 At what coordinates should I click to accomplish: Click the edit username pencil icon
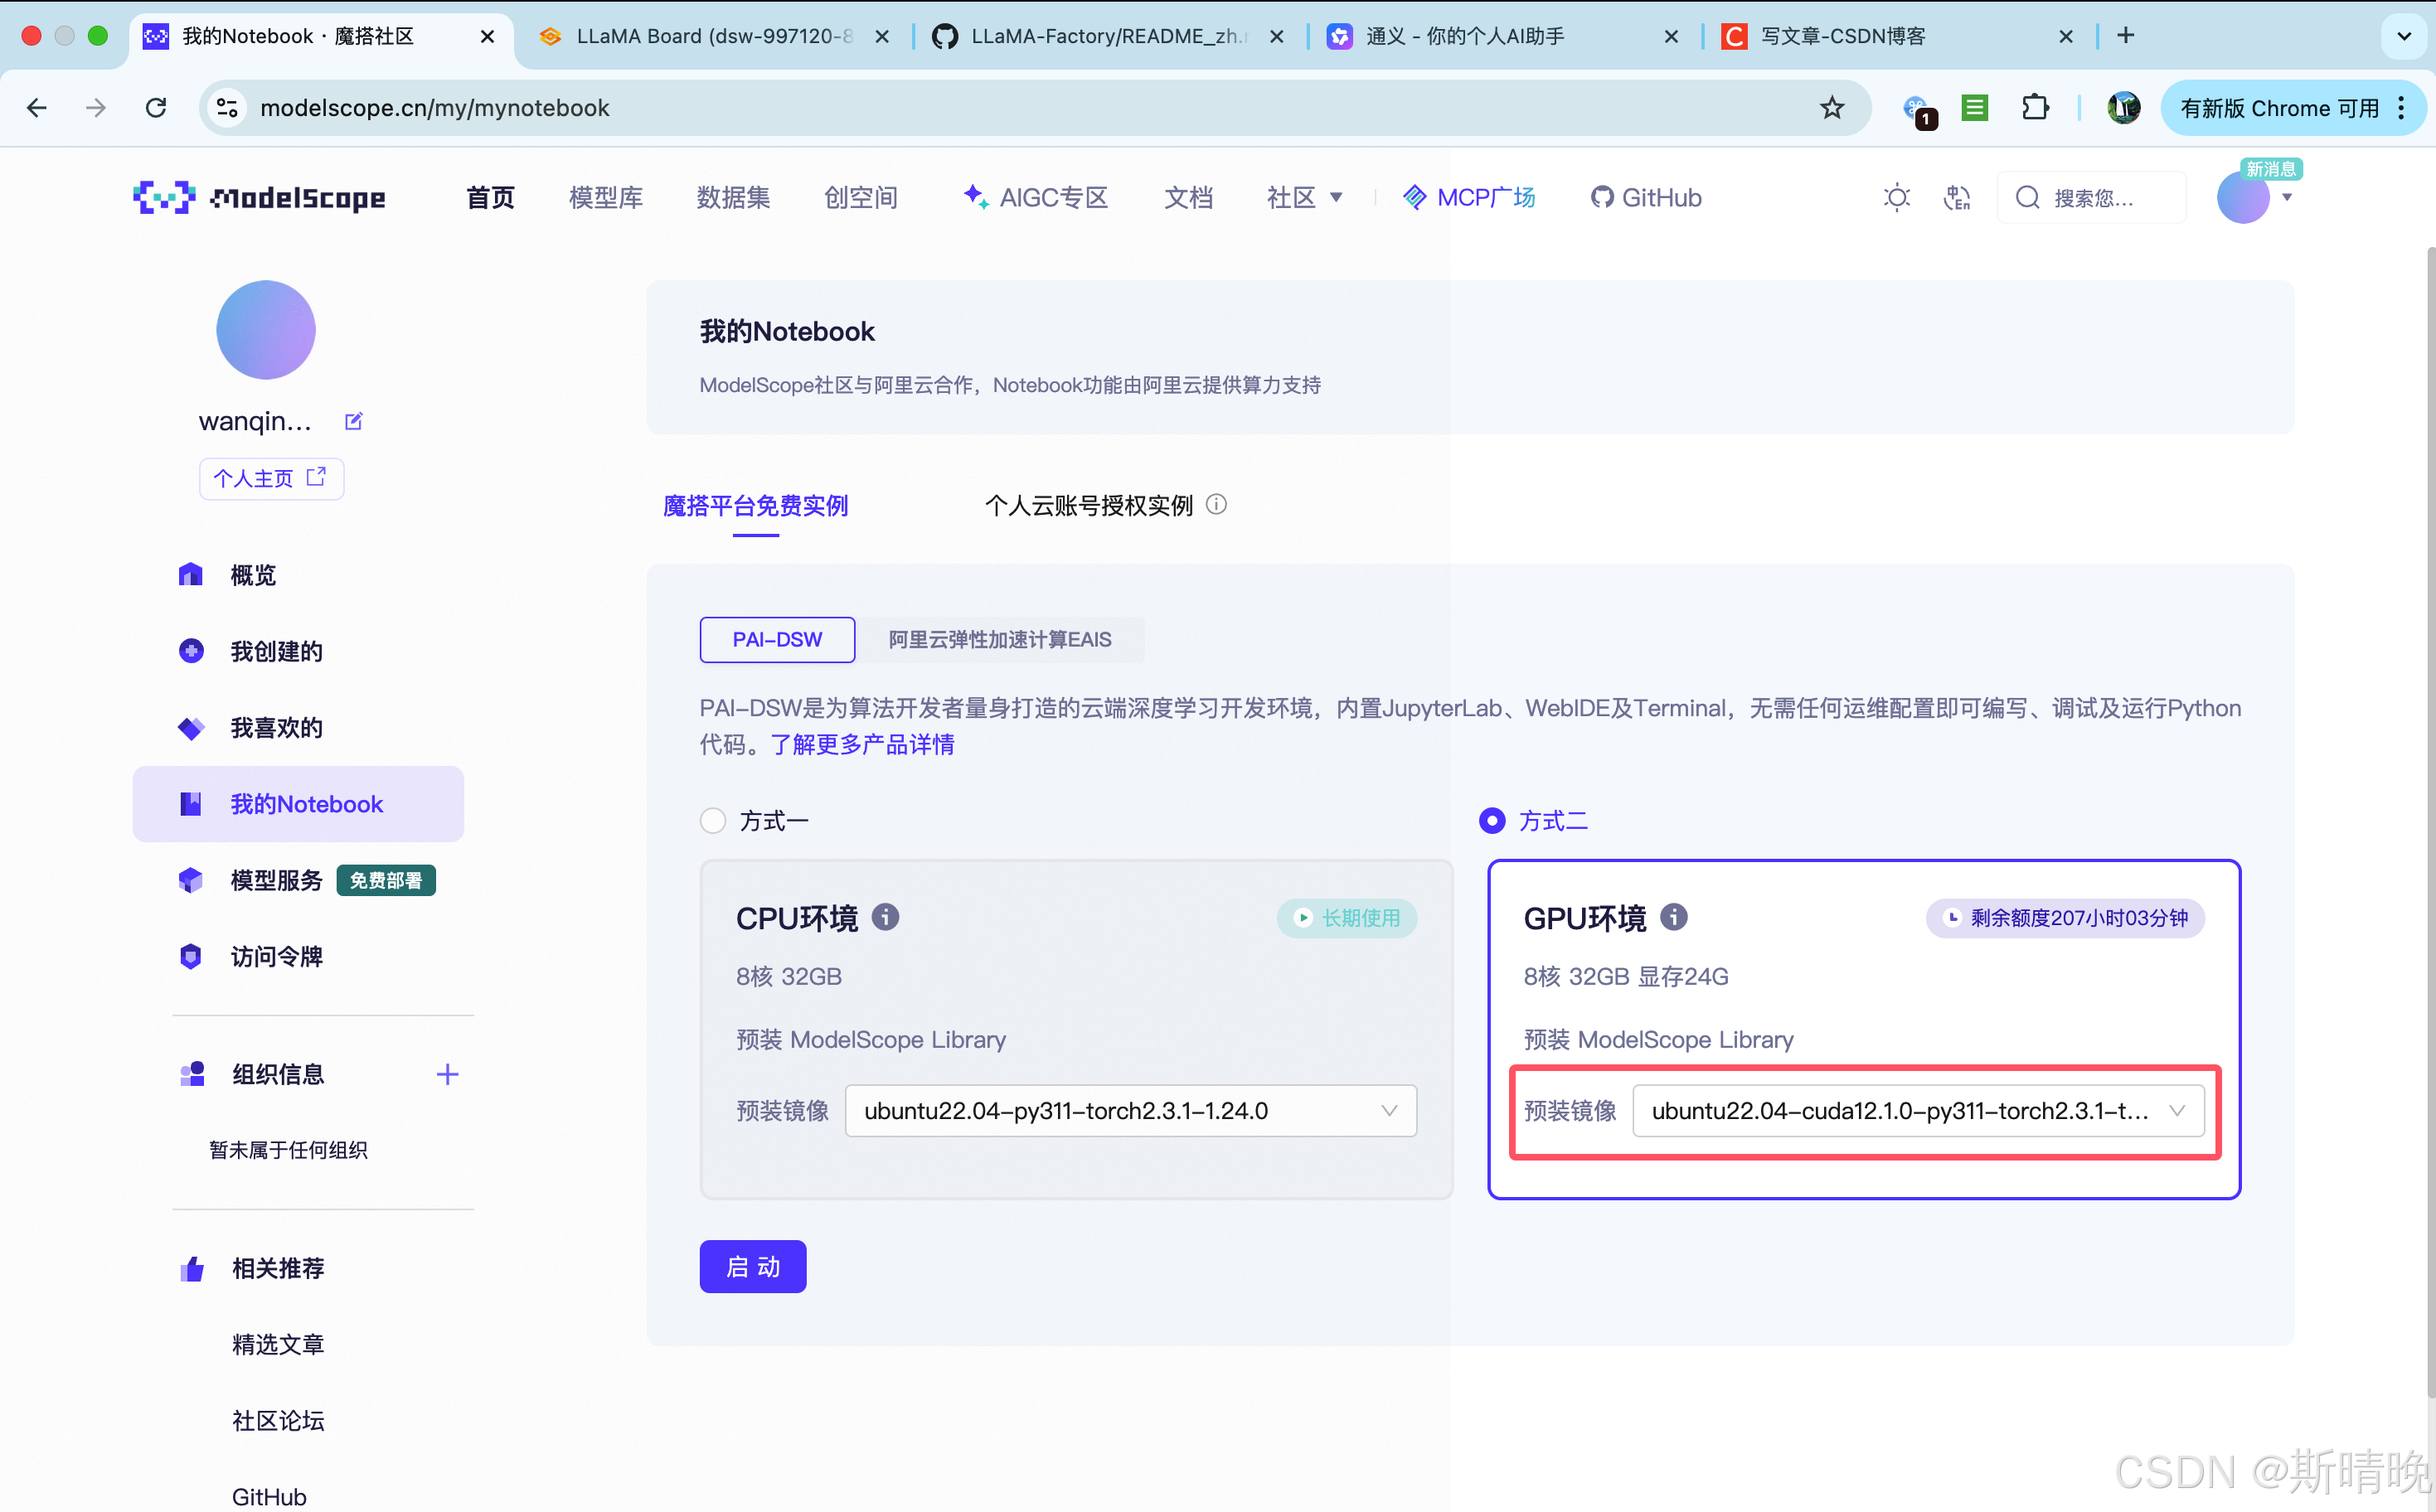tap(353, 421)
